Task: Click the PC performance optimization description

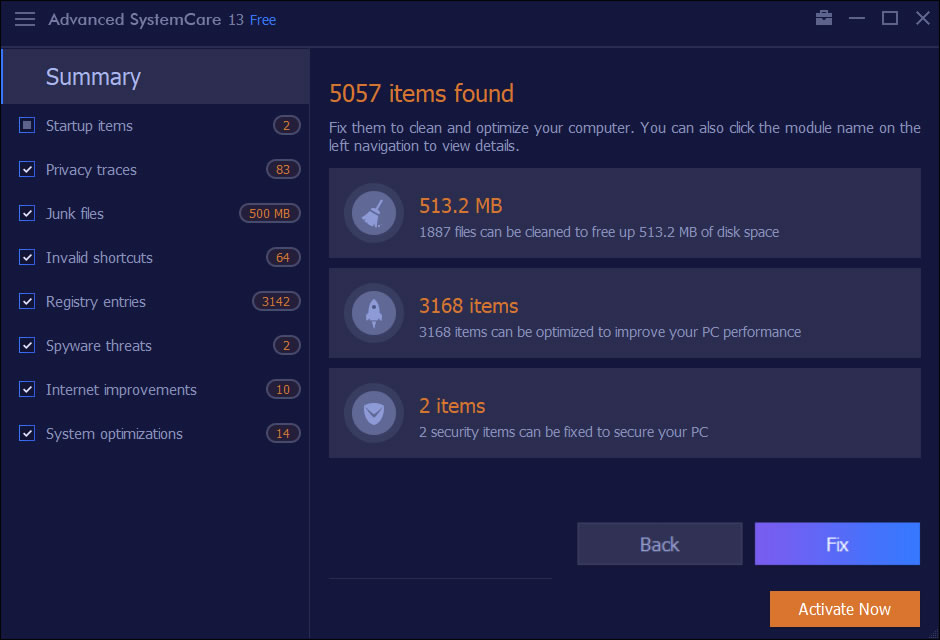Action: tap(610, 332)
